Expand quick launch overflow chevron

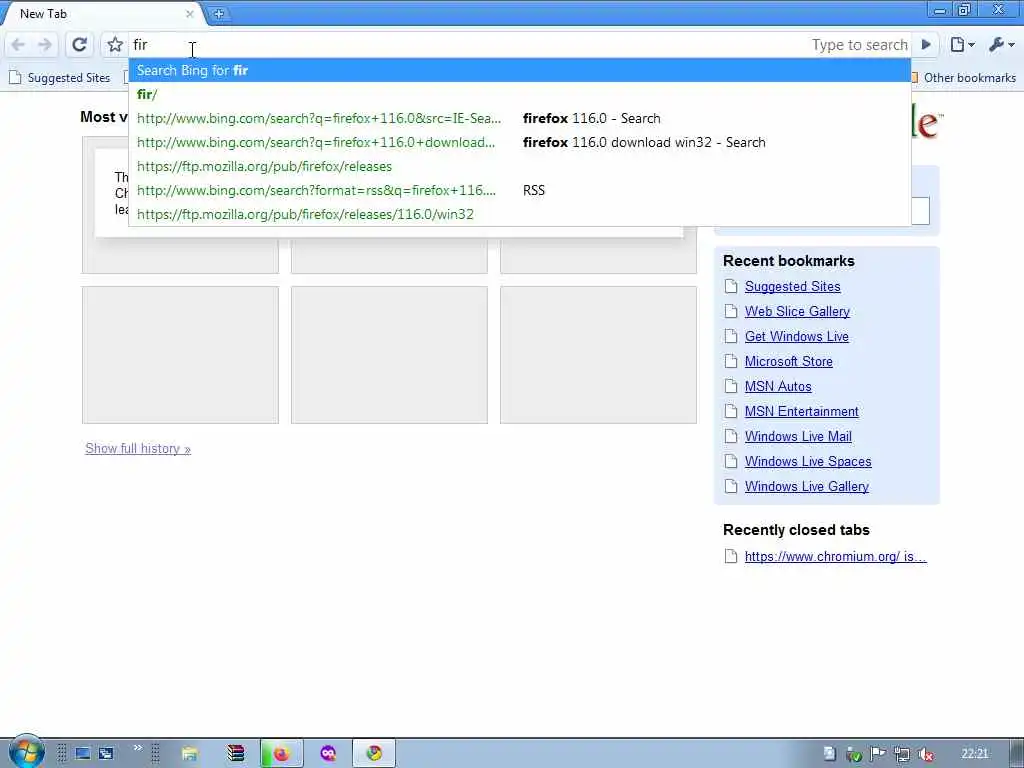click(137, 747)
